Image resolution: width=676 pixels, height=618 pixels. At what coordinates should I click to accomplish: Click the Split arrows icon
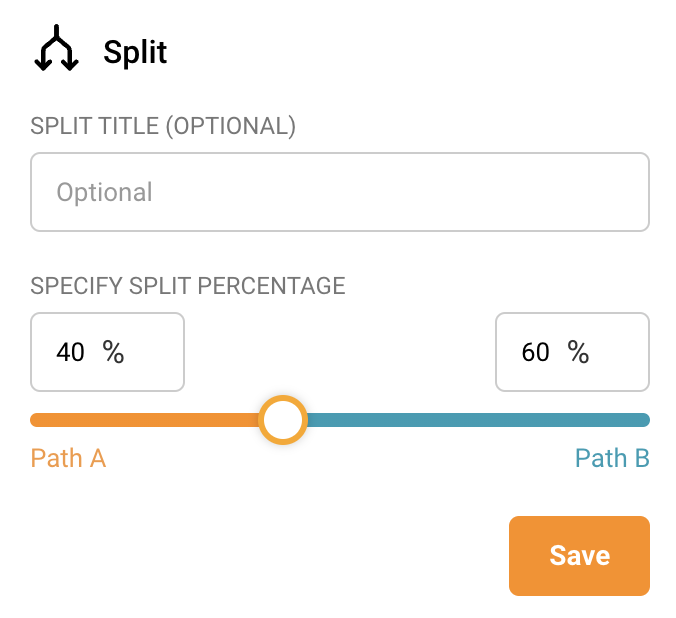[56, 52]
